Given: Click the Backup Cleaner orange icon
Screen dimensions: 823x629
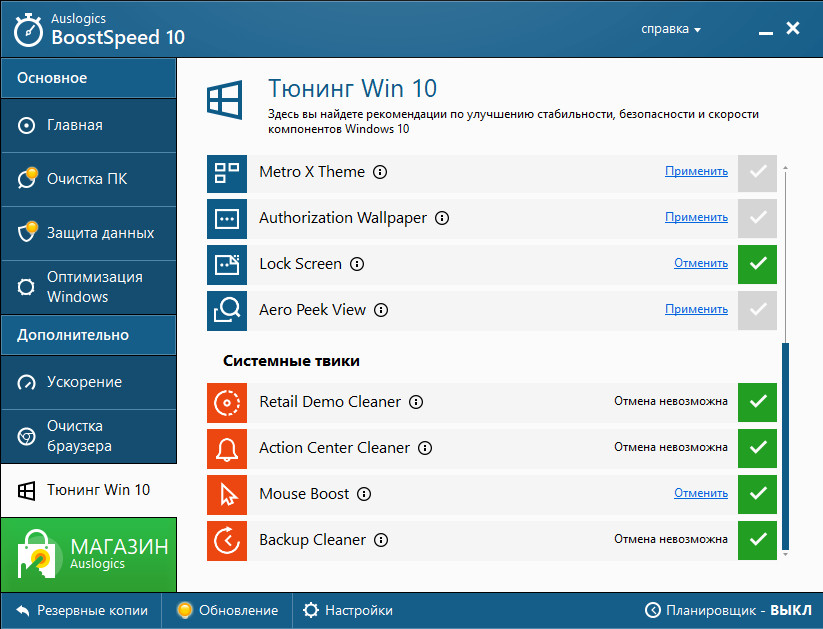Looking at the screenshot, I should tap(227, 541).
